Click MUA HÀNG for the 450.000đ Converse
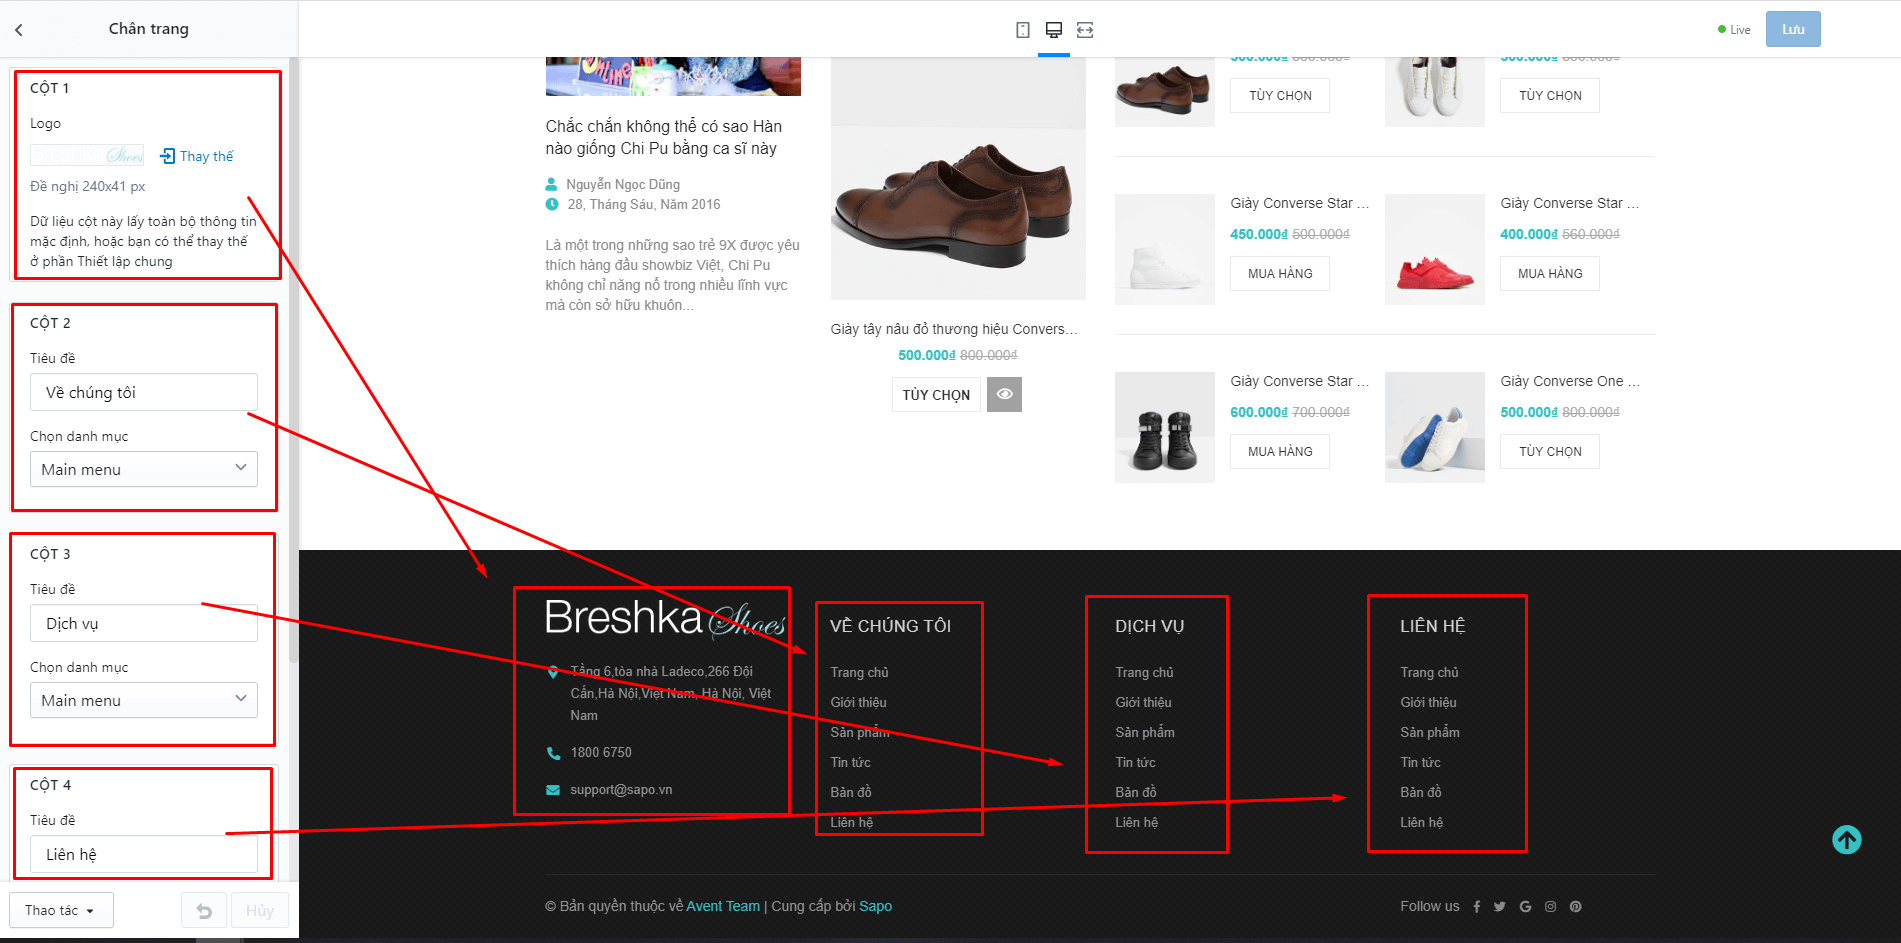The width and height of the screenshot is (1901, 943). [1280, 274]
